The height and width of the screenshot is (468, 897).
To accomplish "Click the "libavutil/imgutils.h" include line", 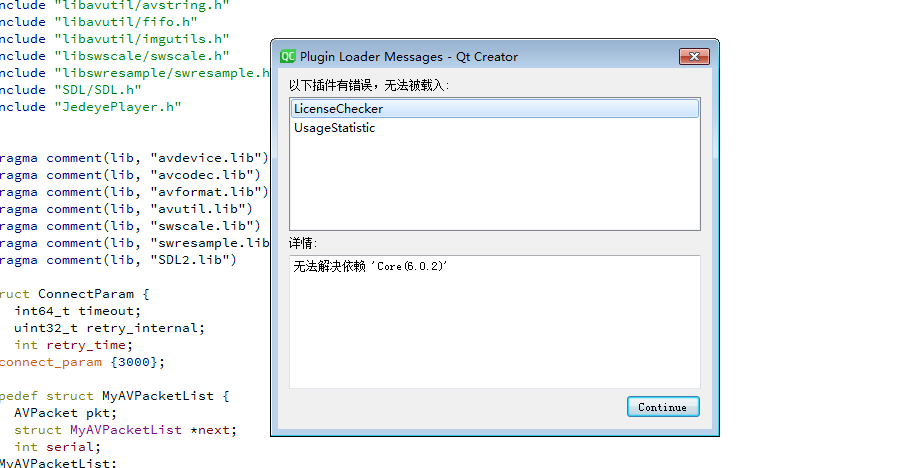I will point(114,39).
